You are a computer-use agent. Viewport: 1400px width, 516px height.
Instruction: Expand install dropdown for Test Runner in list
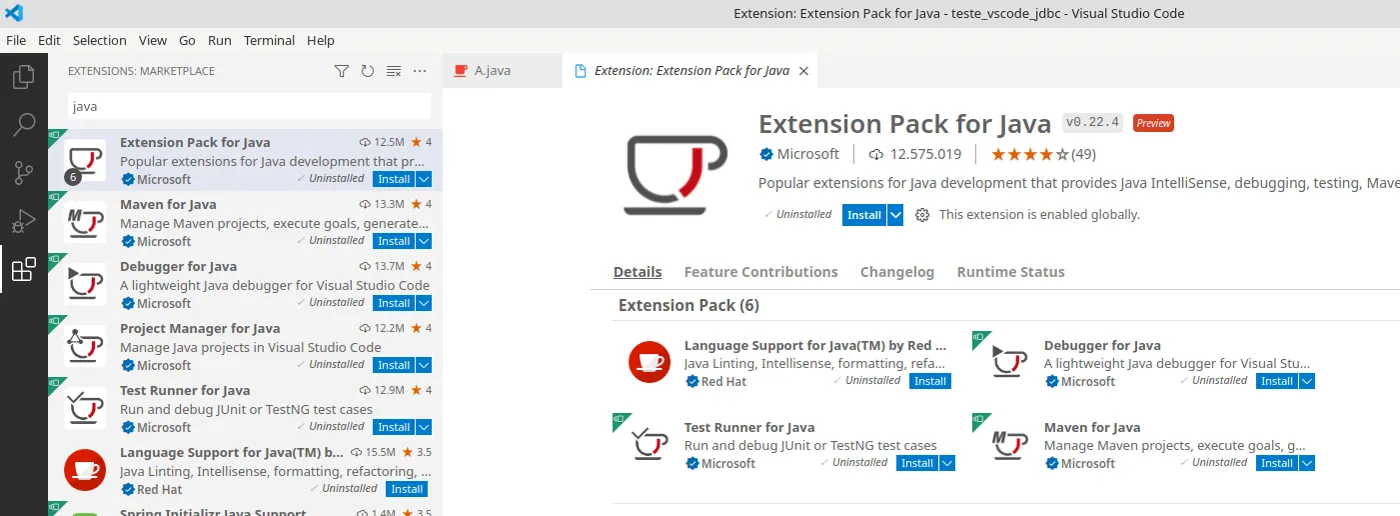424,427
